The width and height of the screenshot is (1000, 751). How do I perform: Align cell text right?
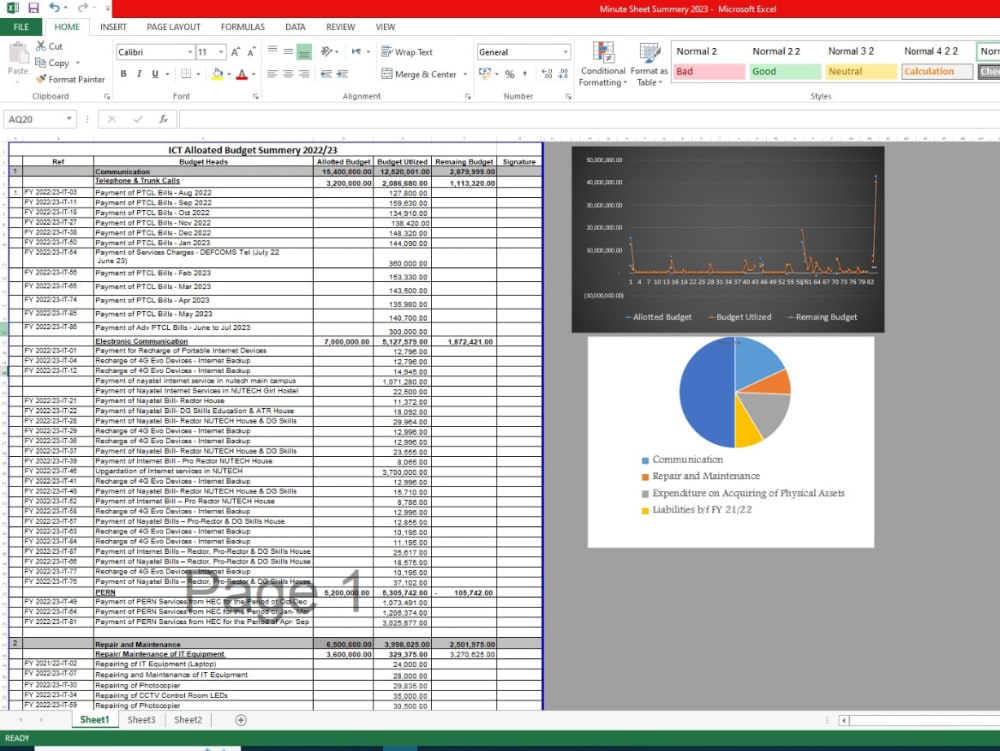[304, 74]
